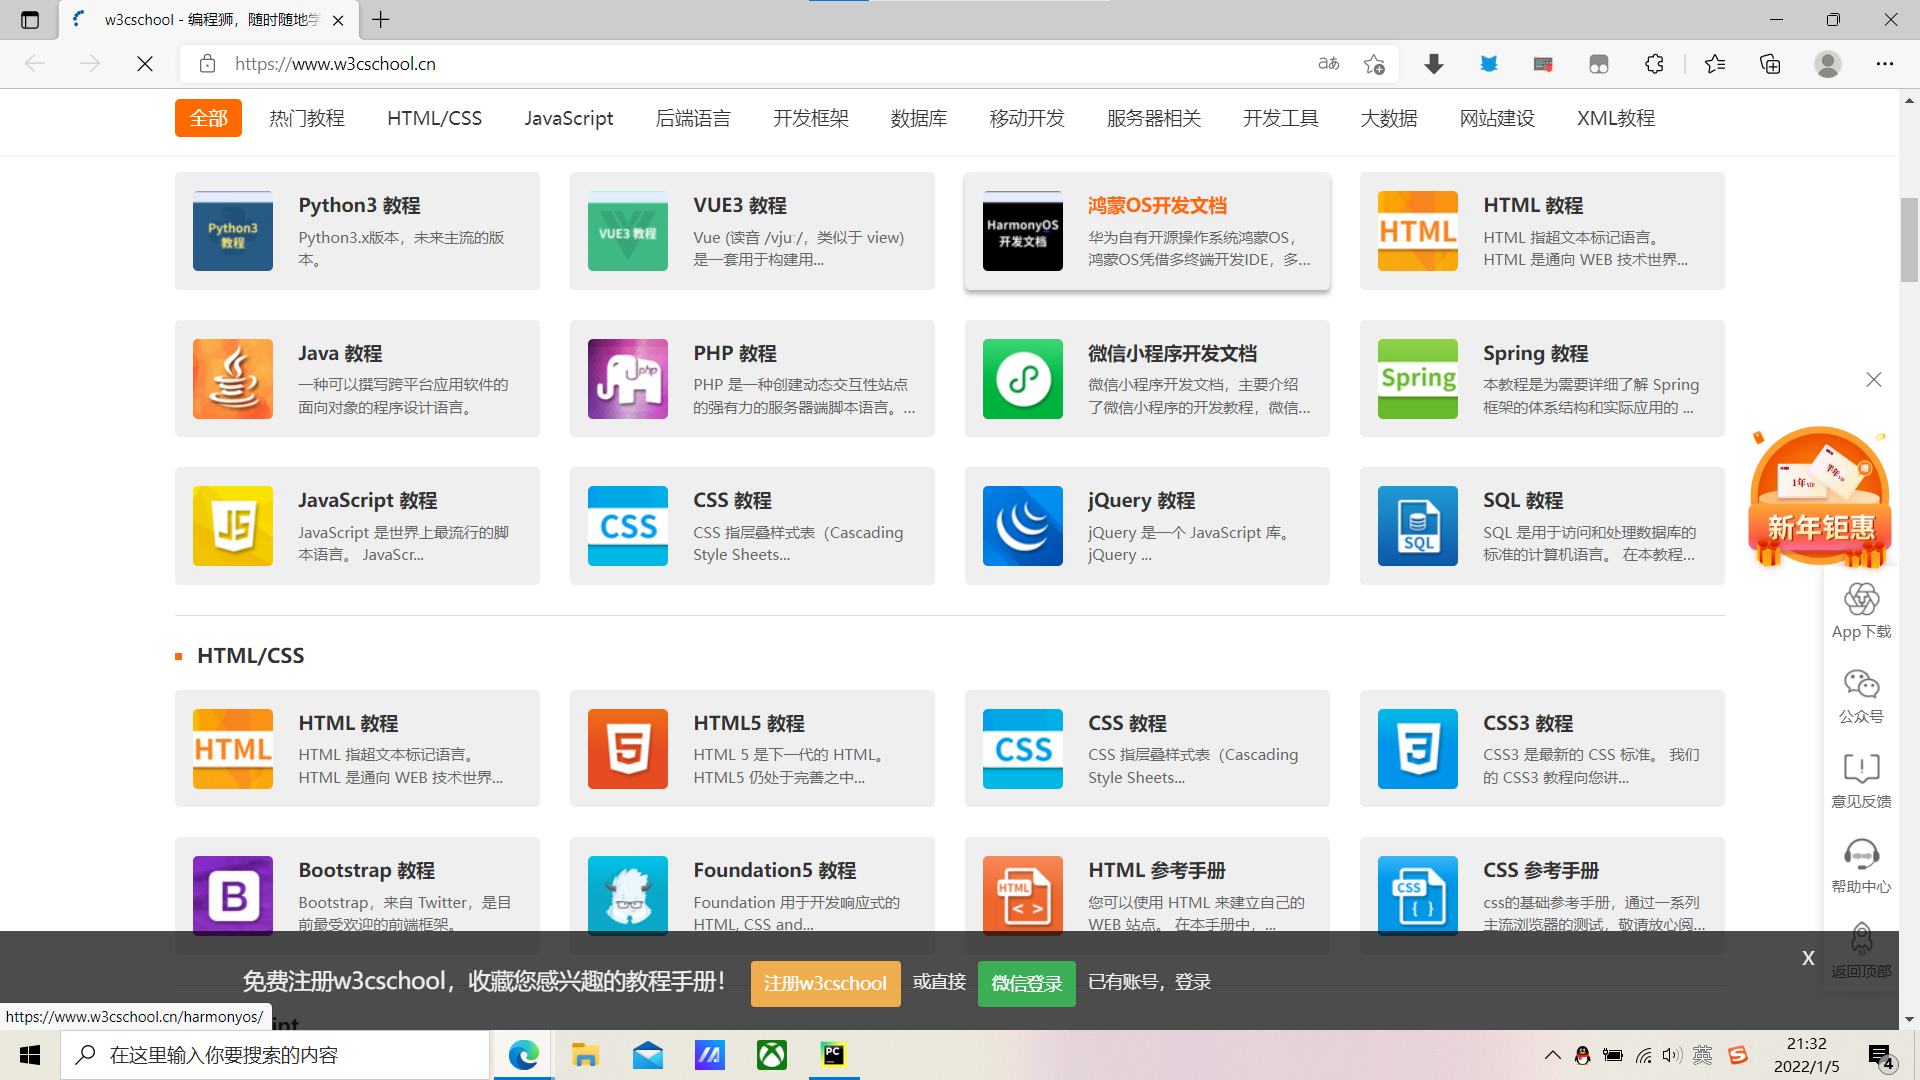Open the 鸿蒙OS开发文档 title link
This screenshot has height=1080, width=1920.
[x=1157, y=206]
